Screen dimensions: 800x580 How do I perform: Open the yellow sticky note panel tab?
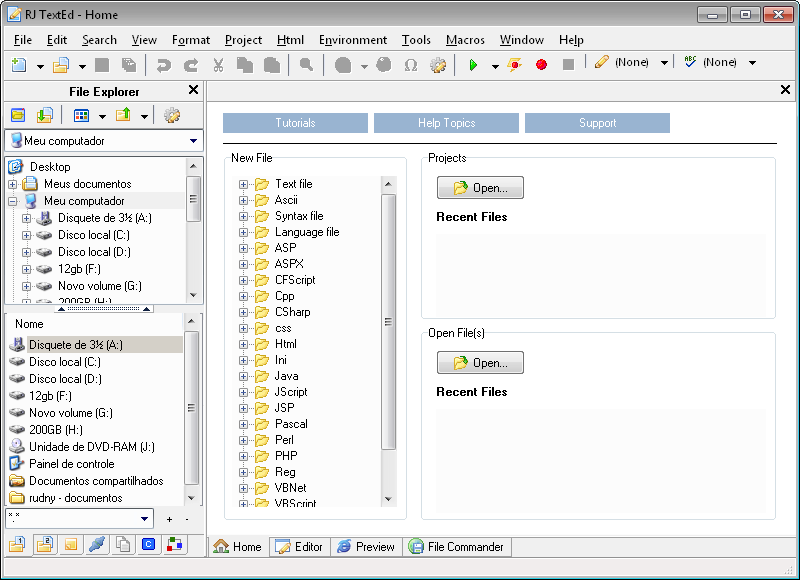pyautogui.click(x=71, y=545)
